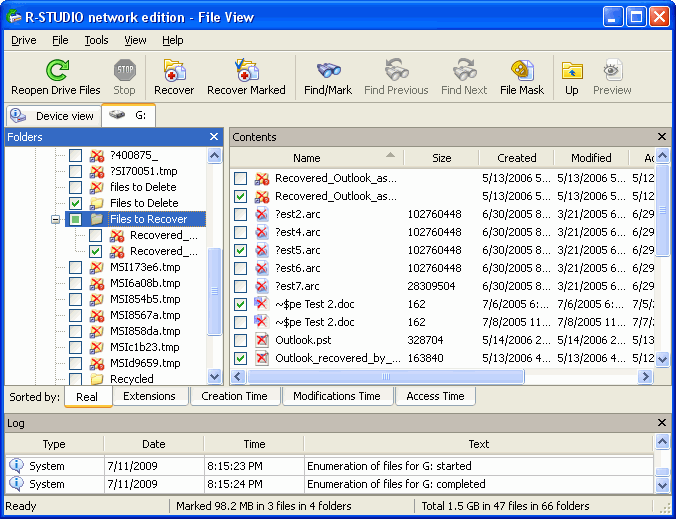
Task: Click Contents horizontal scroll right arrow
Action: coord(645,377)
